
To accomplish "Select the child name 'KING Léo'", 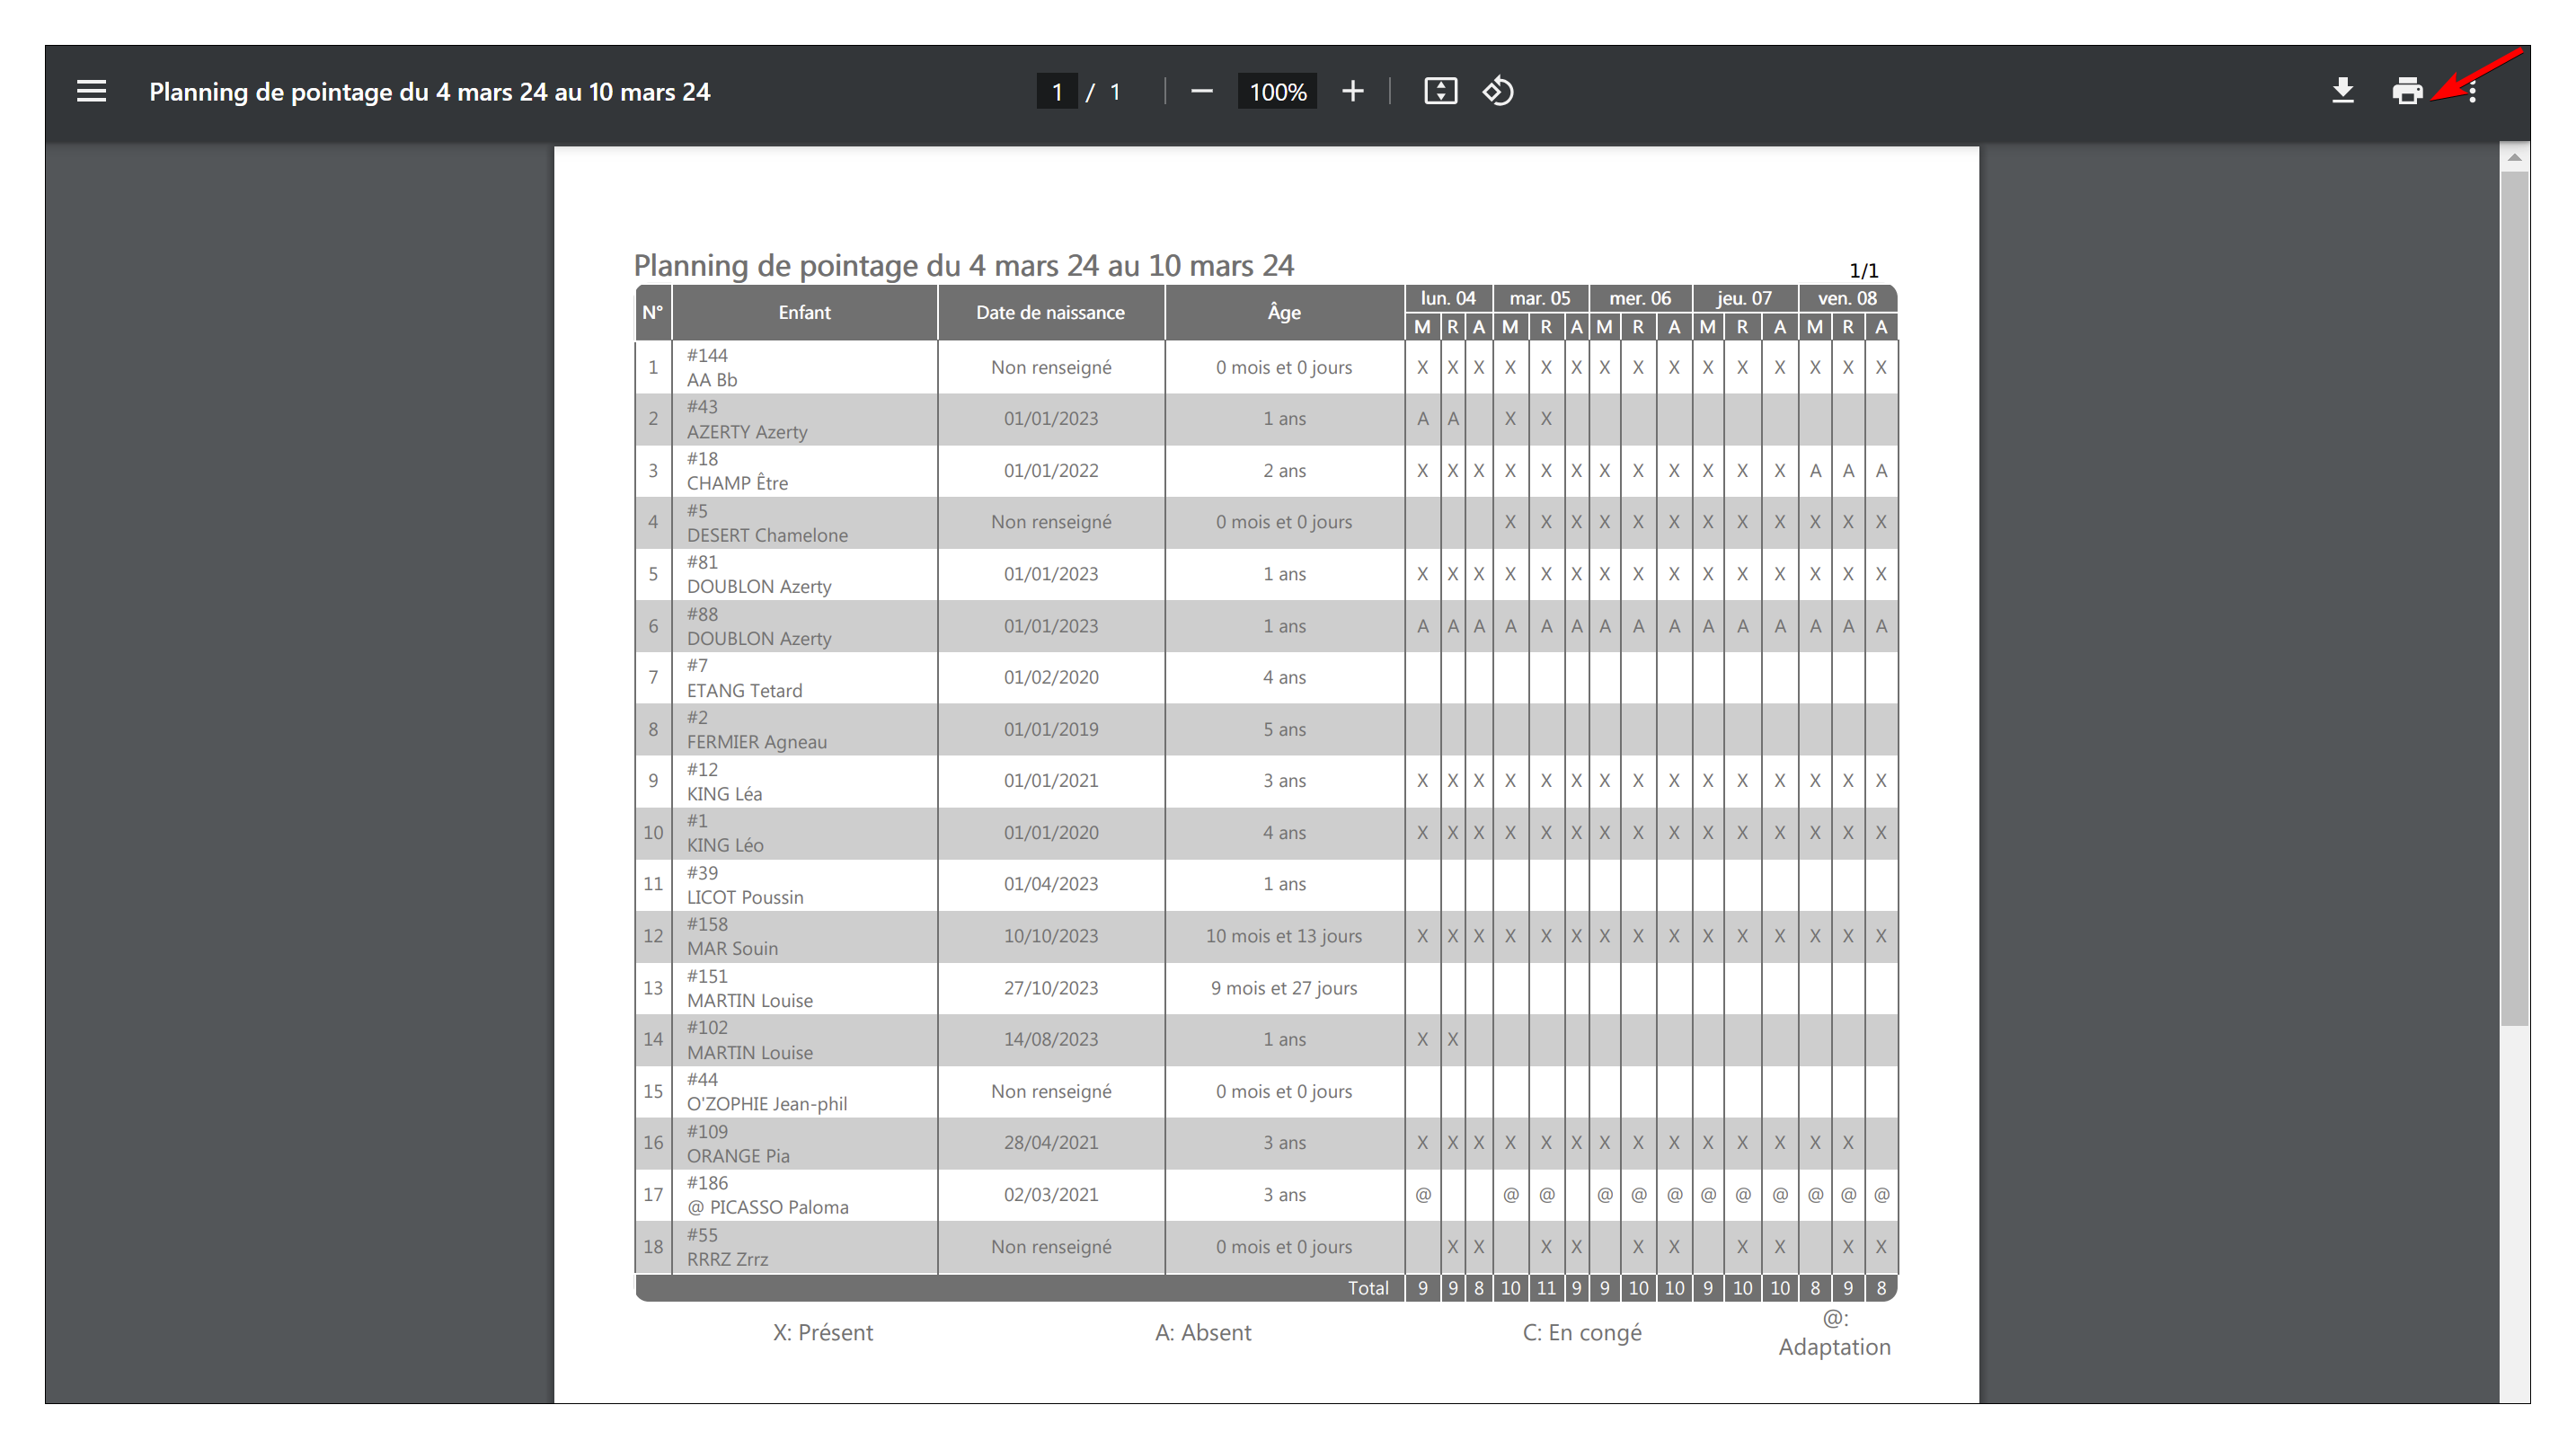I will pyautogui.click(x=725, y=845).
